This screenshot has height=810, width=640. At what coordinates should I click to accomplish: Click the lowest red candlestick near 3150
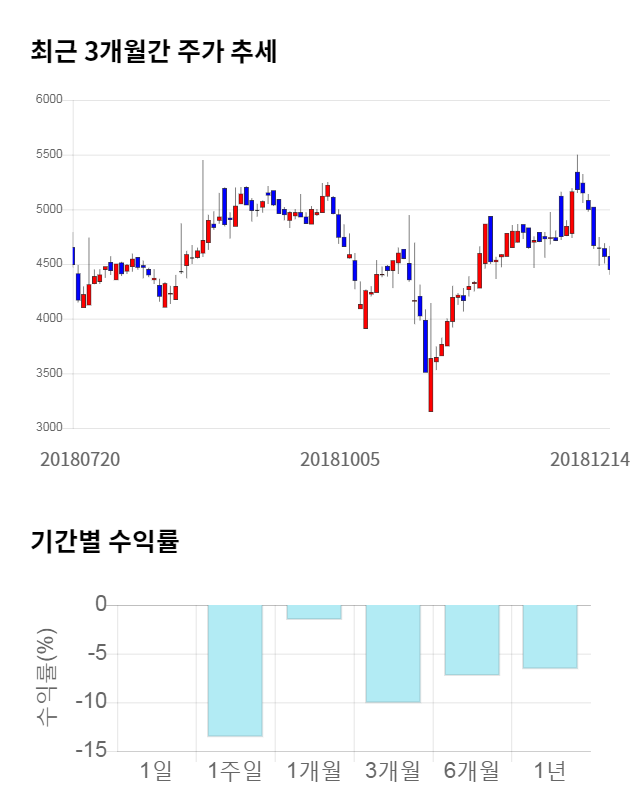tap(431, 385)
